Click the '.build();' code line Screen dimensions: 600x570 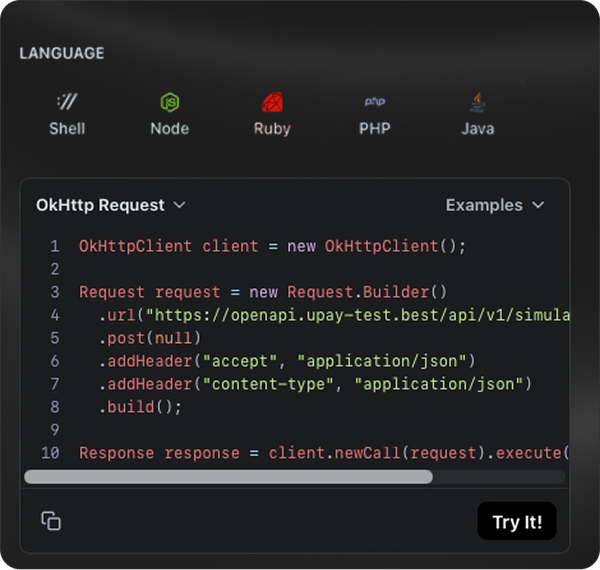[x=140, y=407]
